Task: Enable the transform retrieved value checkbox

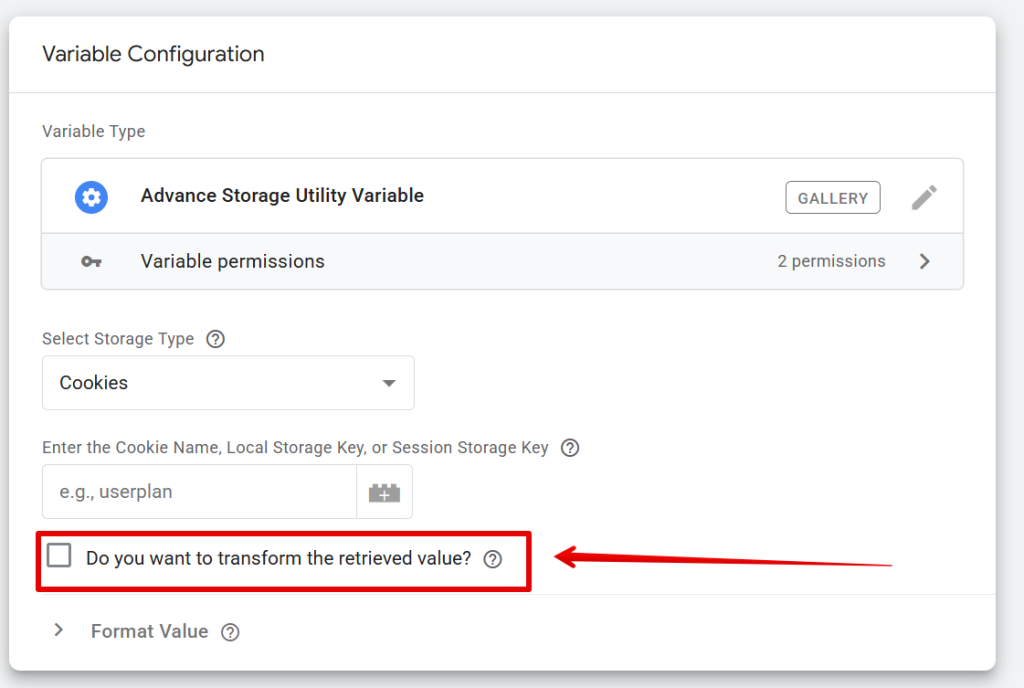Action: coord(60,556)
